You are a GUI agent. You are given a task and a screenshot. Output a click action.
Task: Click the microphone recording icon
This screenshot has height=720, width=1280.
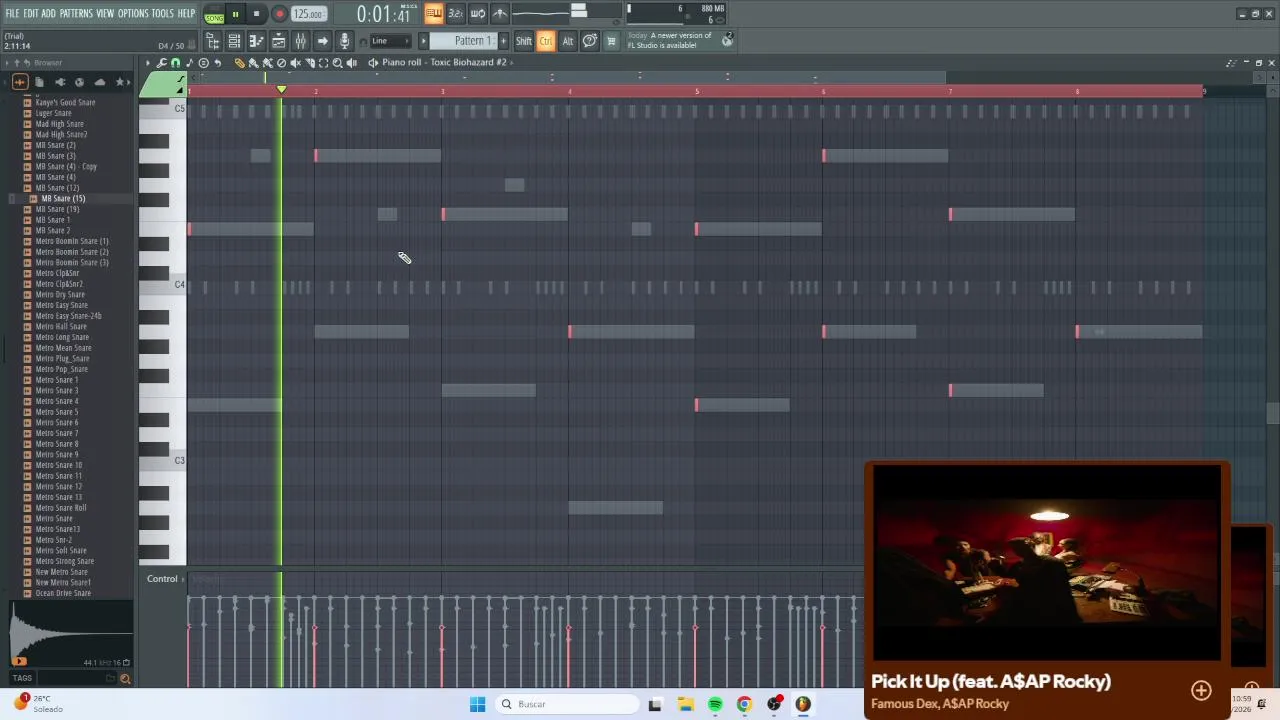point(344,41)
